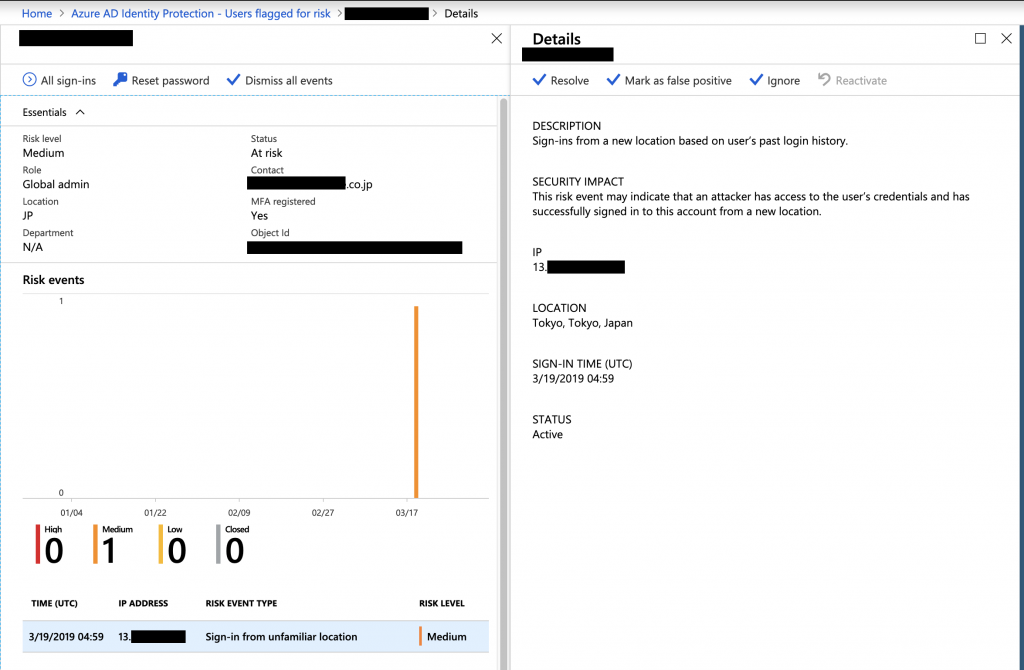Screen dimensions: 1024x670
Task: Click the 3/19/2019 04:59 table cell
Action: 66,637
